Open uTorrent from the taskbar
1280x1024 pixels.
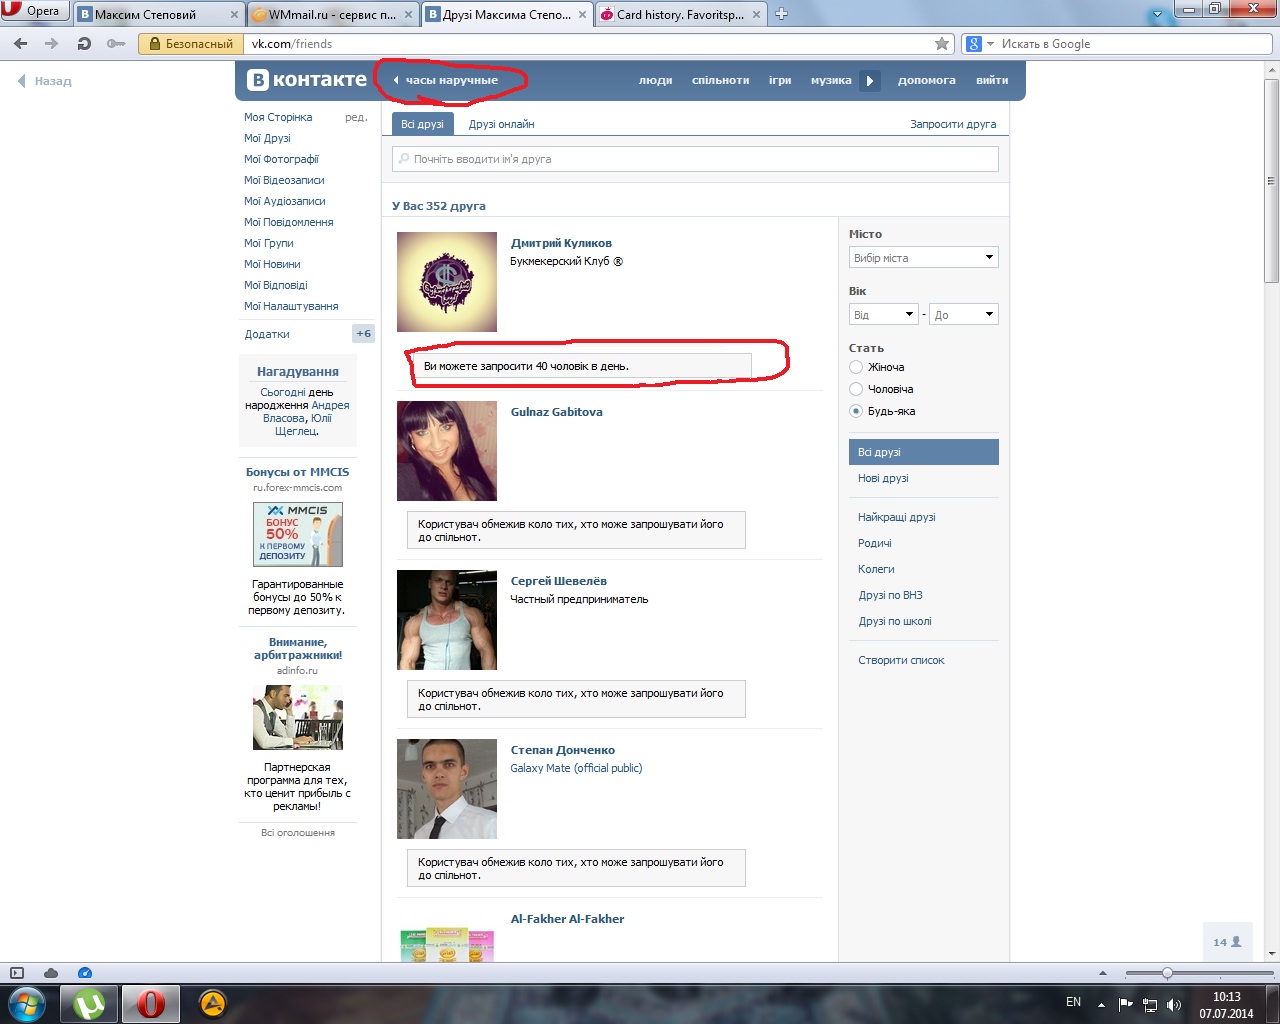point(90,1003)
